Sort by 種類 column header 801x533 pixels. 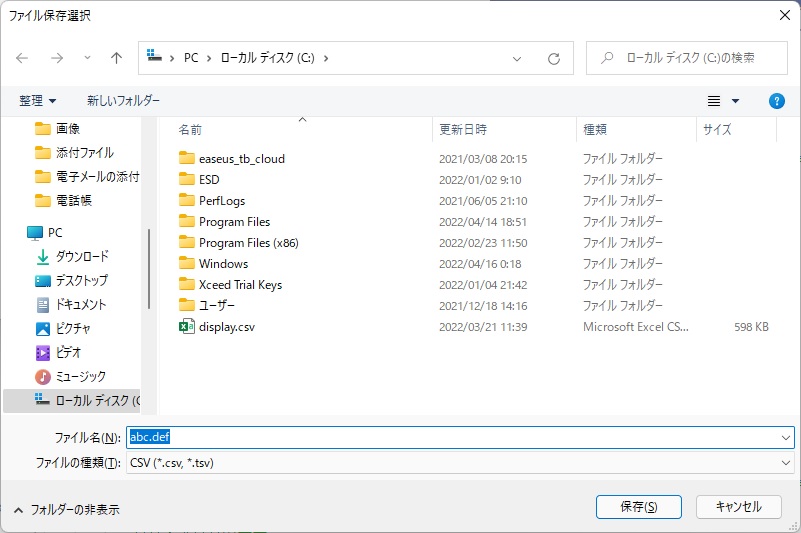(x=595, y=130)
